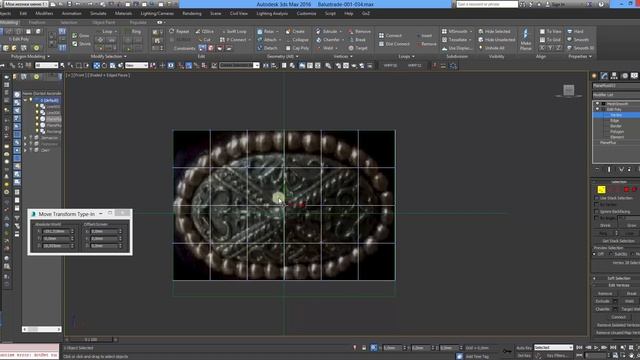640x360 pixels.
Task: Click Hide Unselected in Visibility panel
Action: 496,40
